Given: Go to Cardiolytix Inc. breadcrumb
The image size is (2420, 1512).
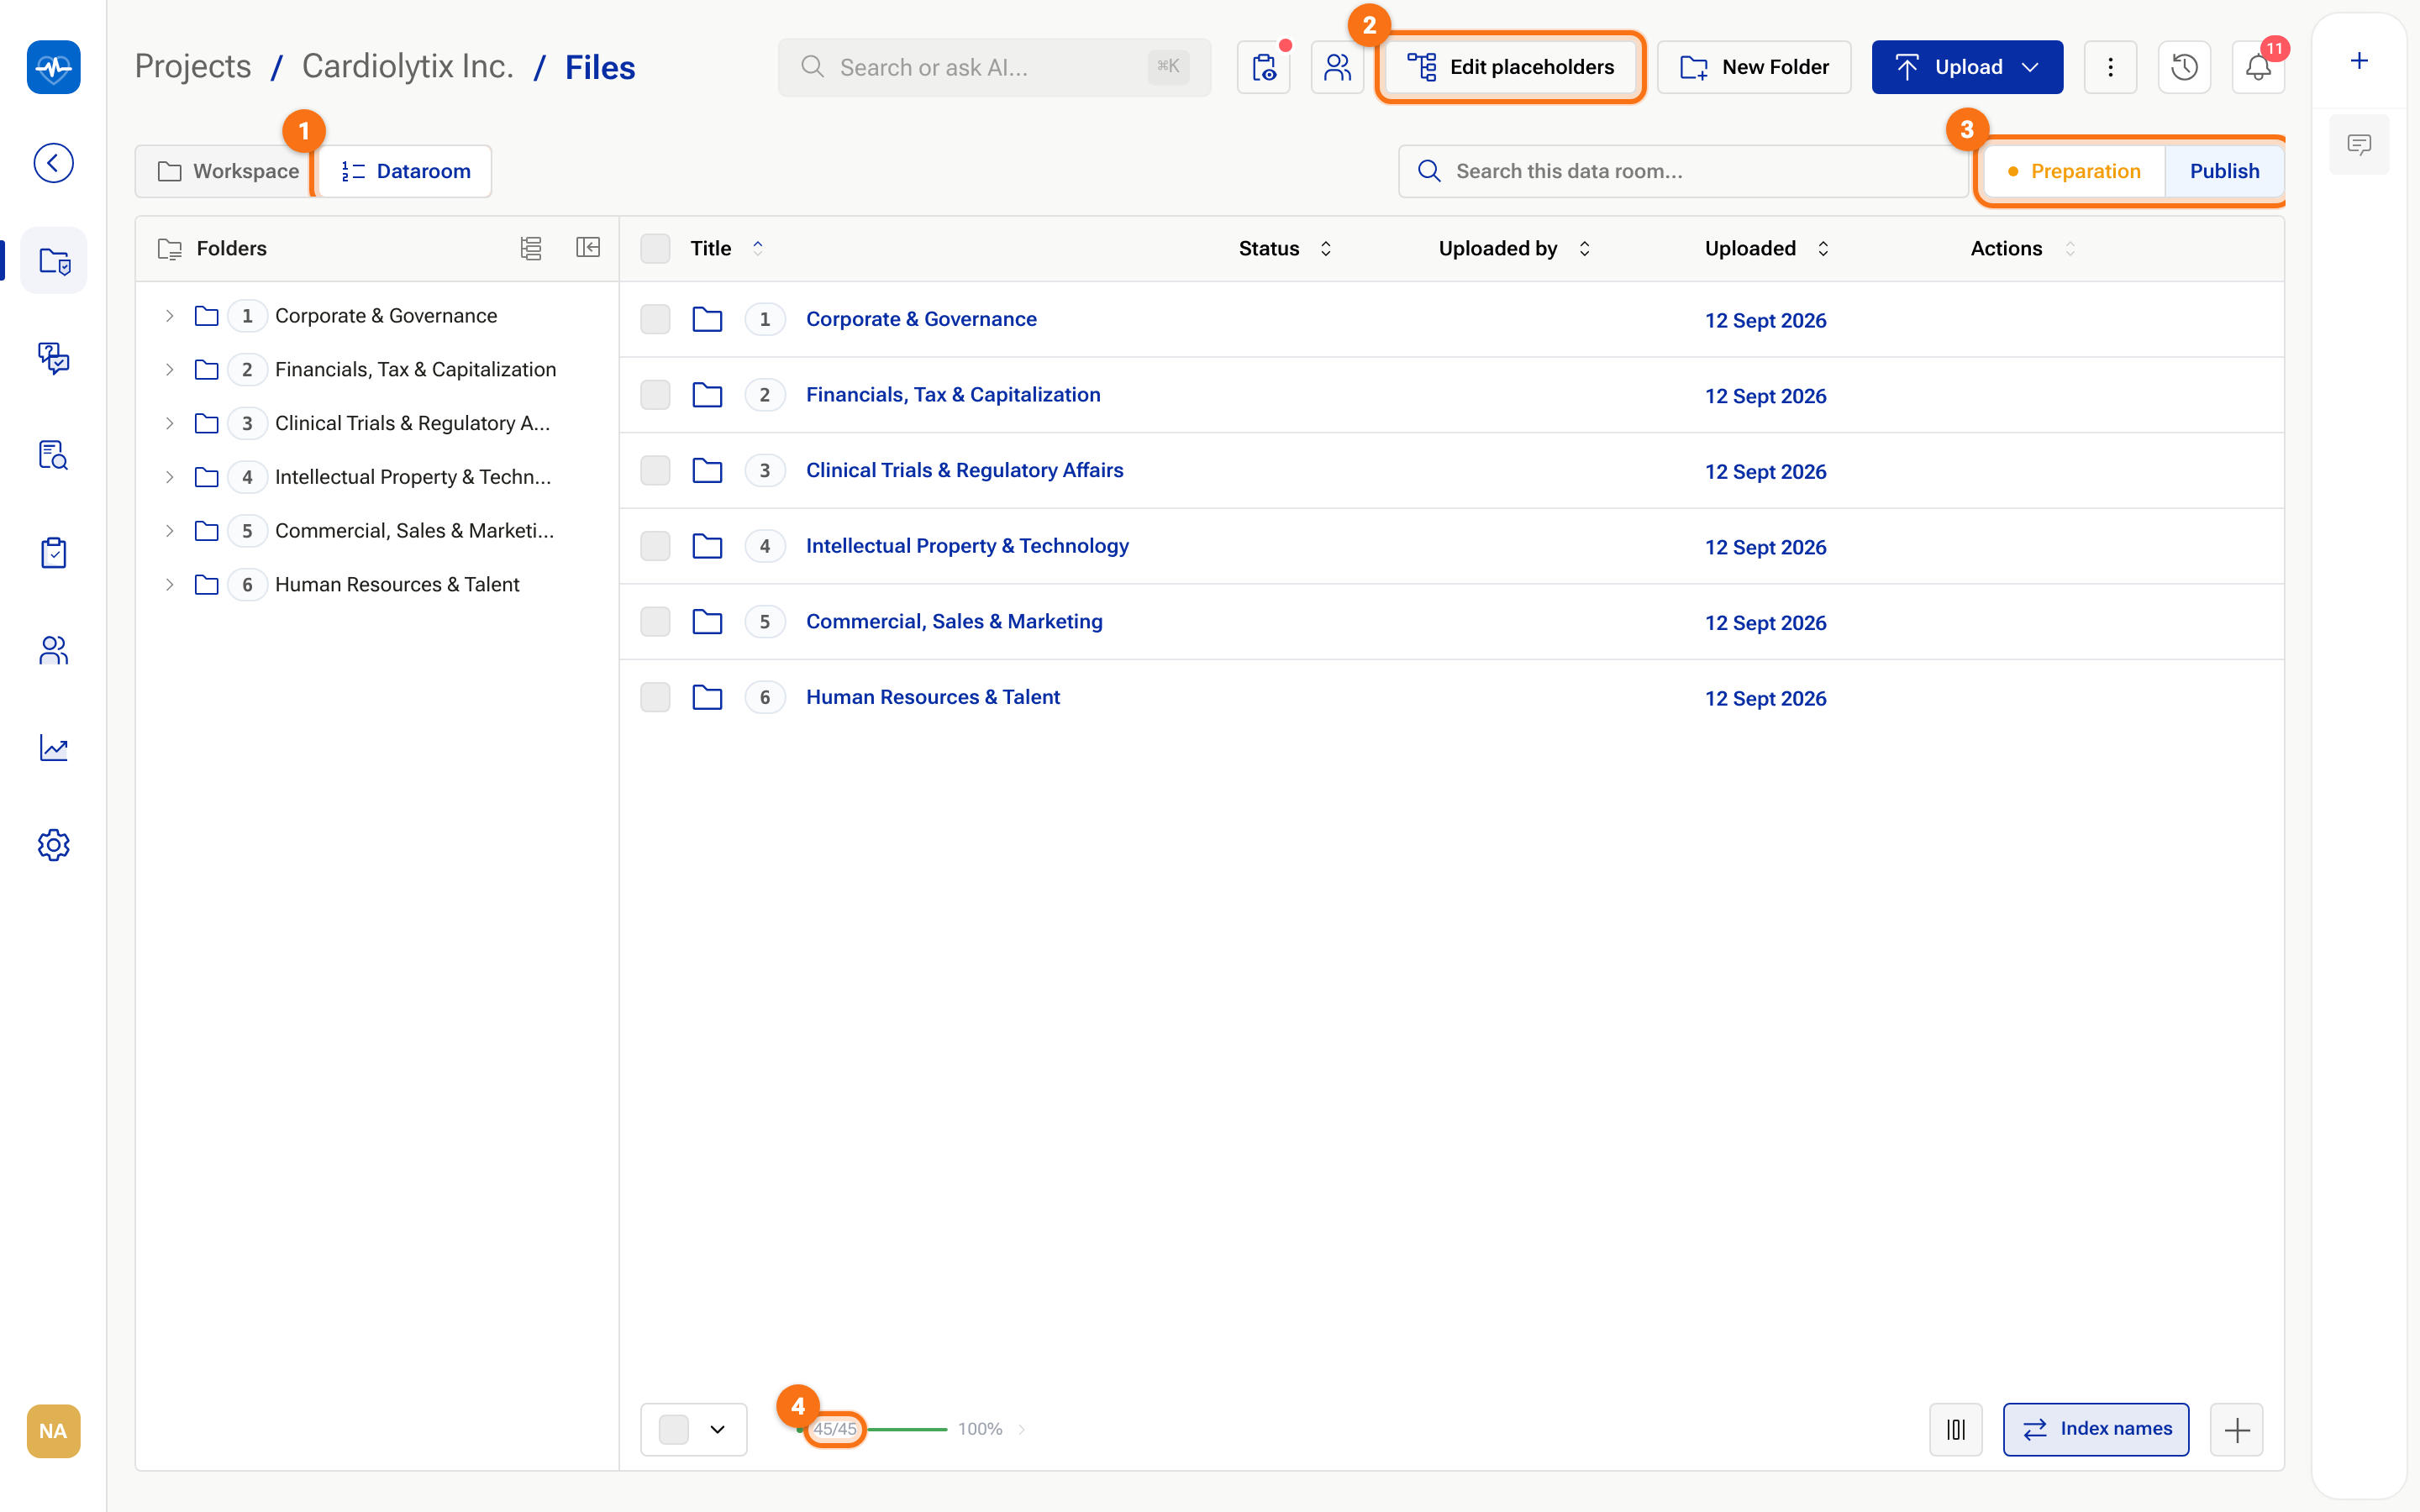Looking at the screenshot, I should tap(408, 67).
